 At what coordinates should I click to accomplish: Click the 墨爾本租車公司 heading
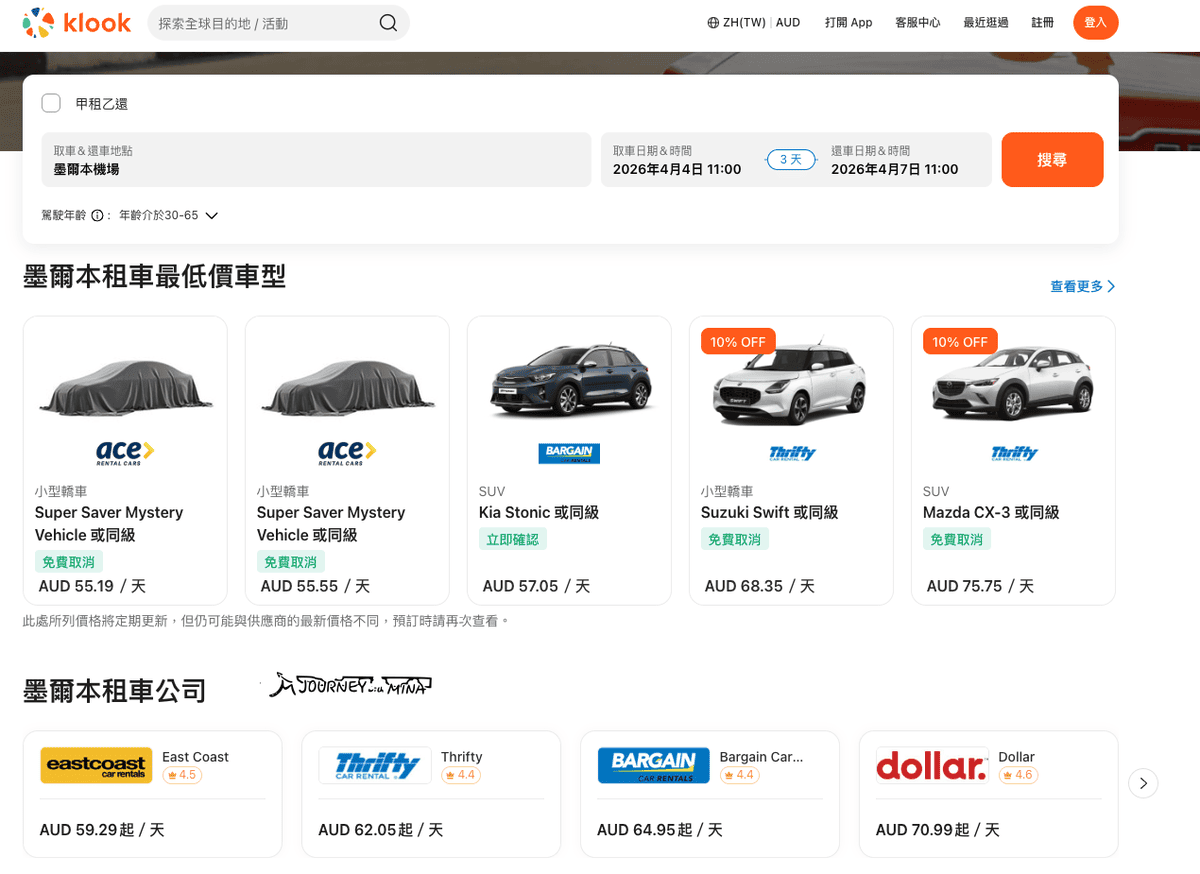(115, 691)
